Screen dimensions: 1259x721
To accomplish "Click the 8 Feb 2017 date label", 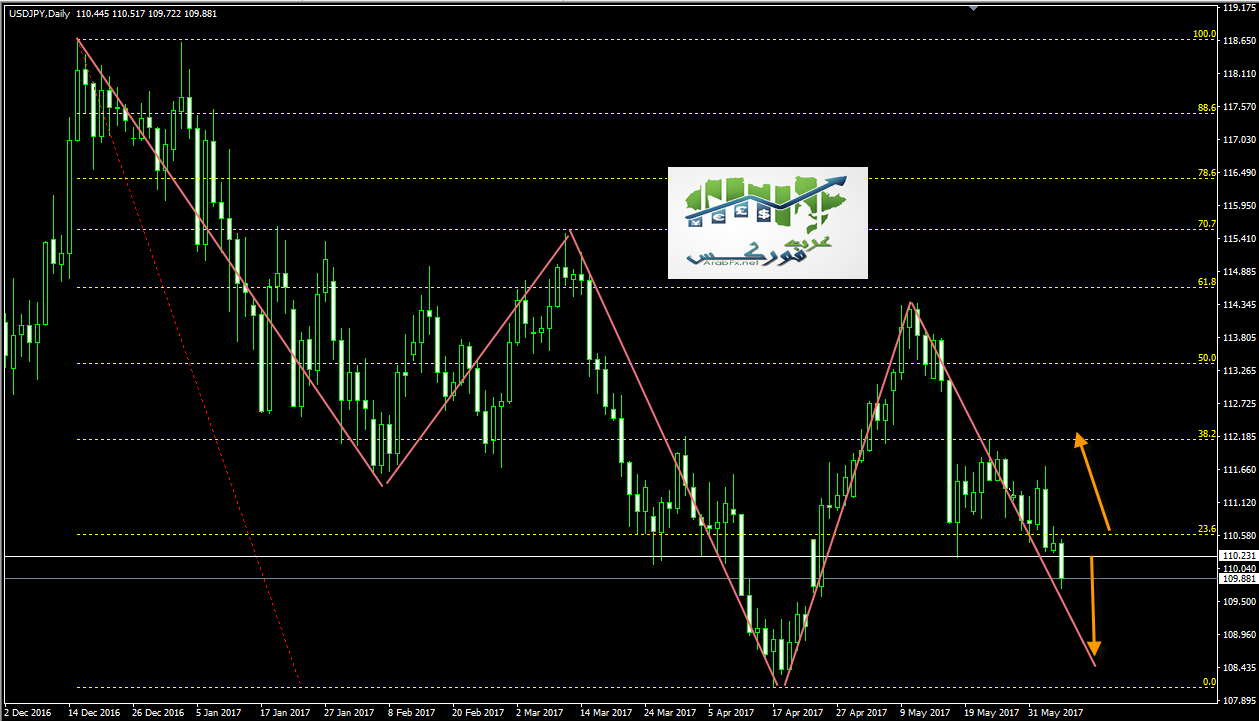I will (412, 713).
